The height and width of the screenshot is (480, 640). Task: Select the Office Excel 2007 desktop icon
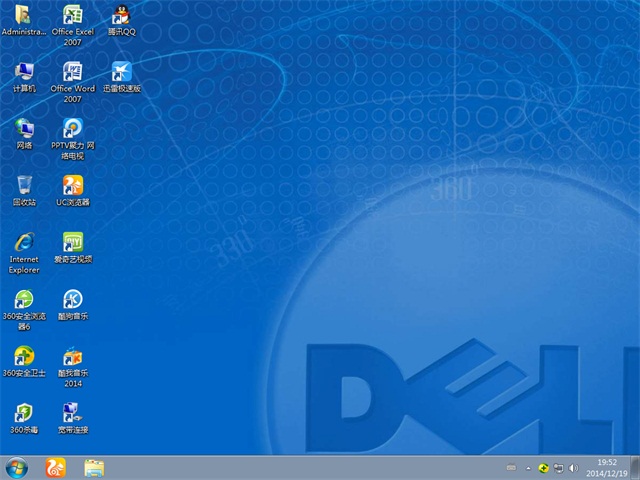click(73, 15)
